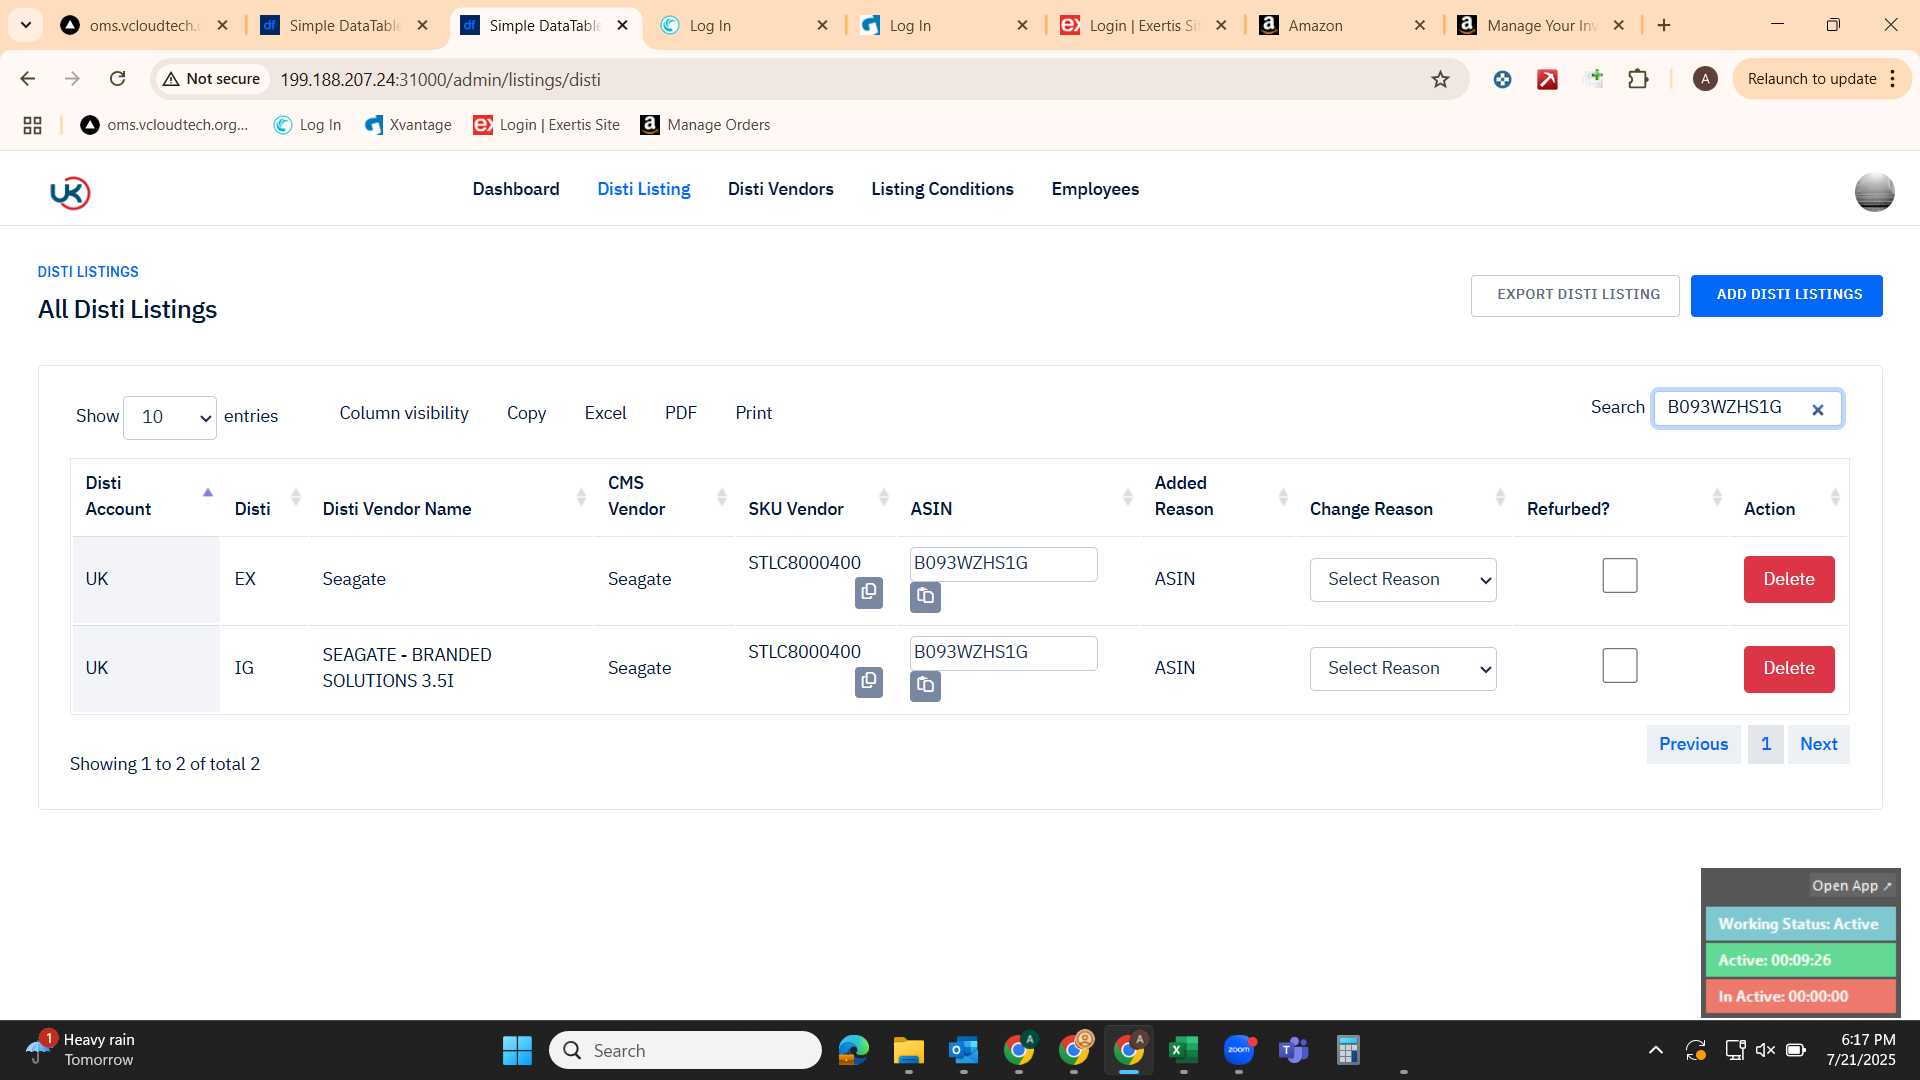Go to Listing Conditions page
Screen dimensions: 1920x1080
coord(942,189)
